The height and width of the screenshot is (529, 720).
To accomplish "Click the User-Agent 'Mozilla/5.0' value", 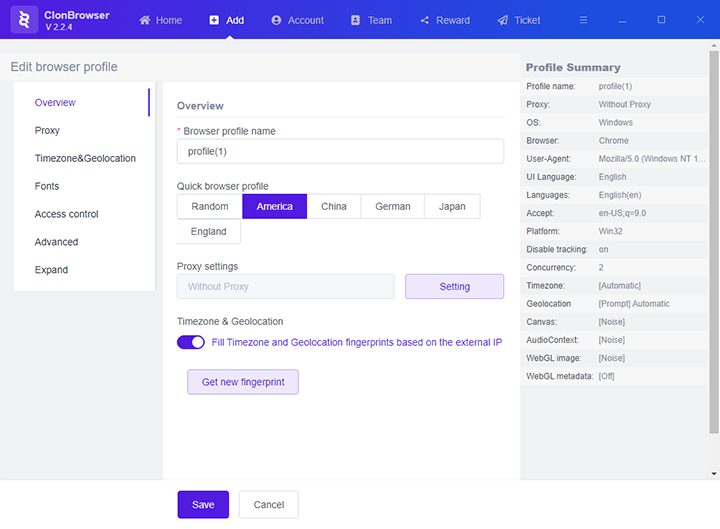I will (652, 159).
